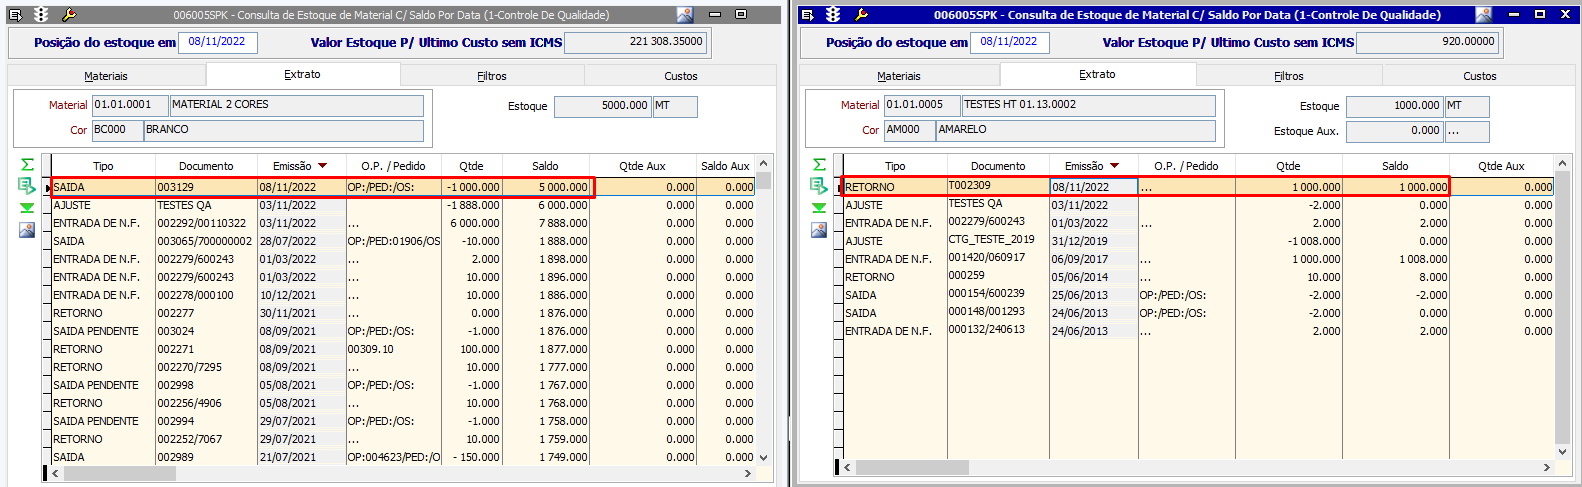
Task: Click Documento column header in right grid
Action: point(997,166)
